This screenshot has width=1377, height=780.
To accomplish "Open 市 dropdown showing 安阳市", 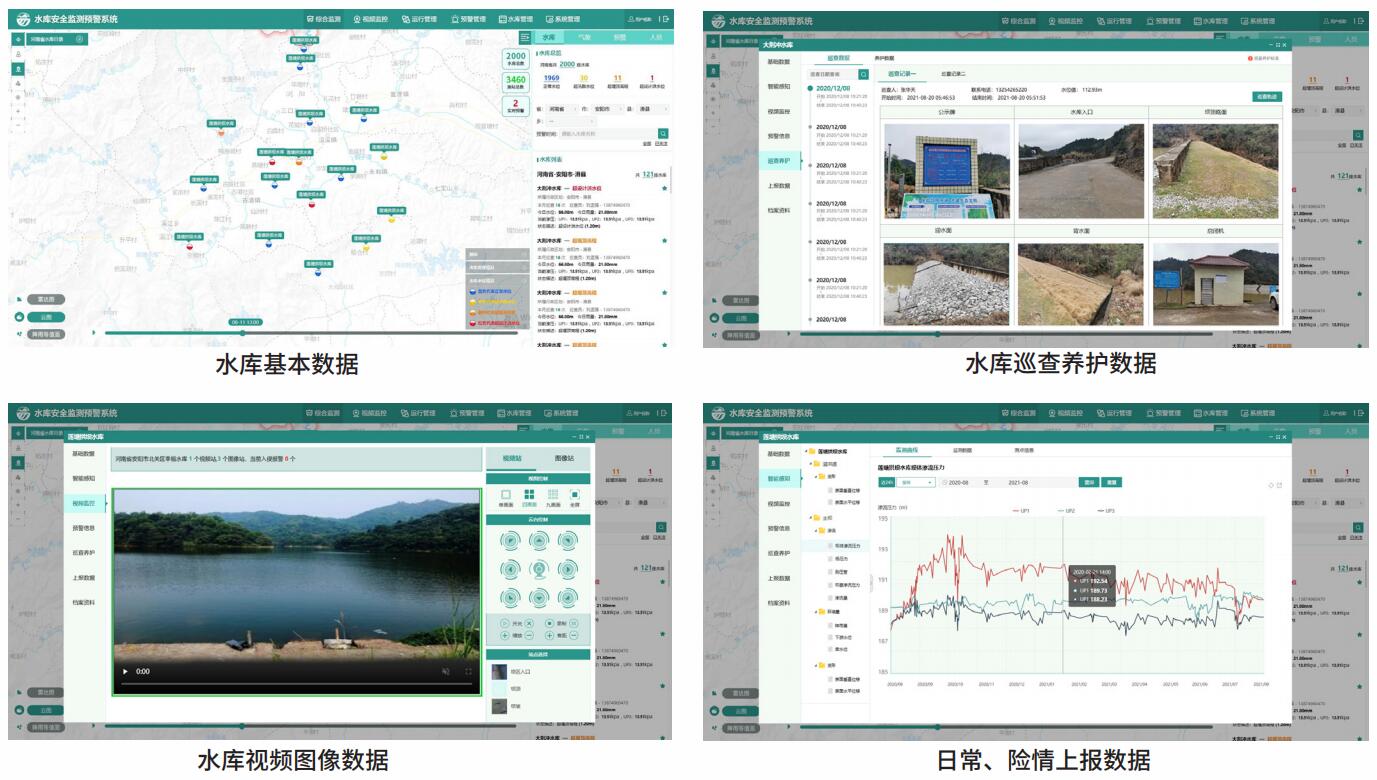I will click(x=607, y=109).
